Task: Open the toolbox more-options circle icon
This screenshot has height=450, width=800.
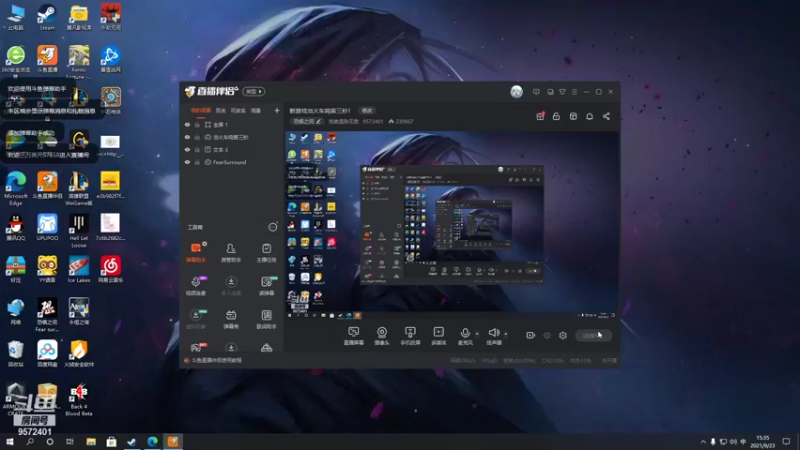Action: click(x=273, y=227)
